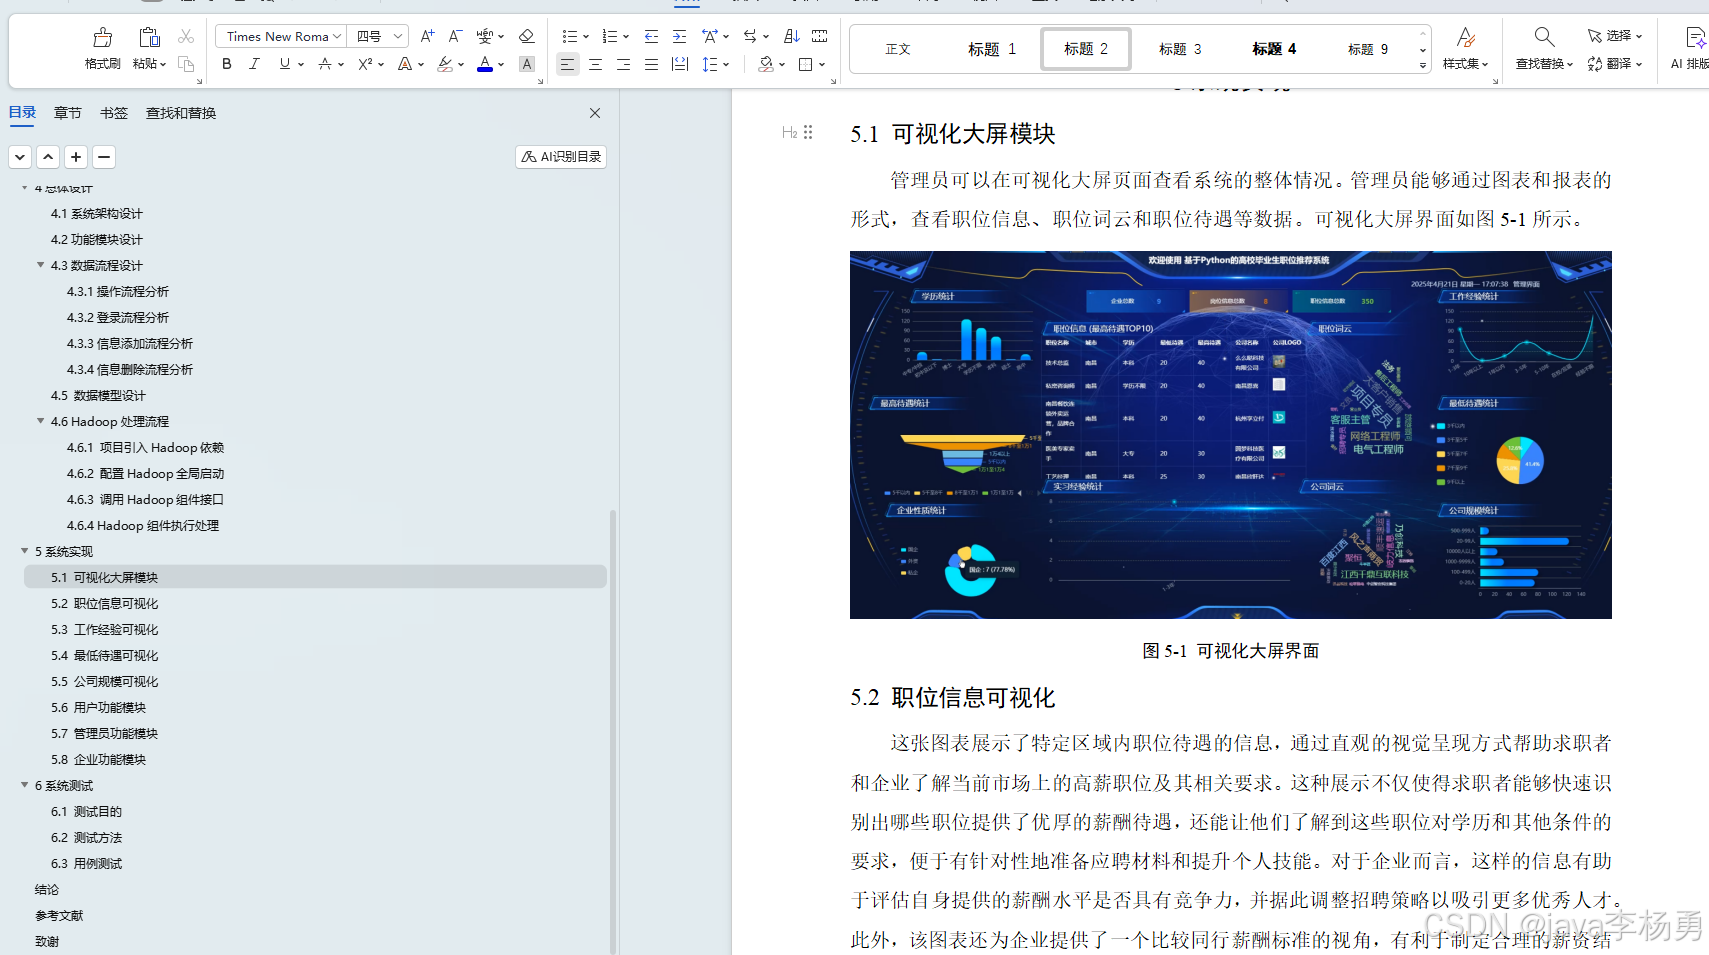1709x955 pixels.
Task: Switch to the 查找和替换 tab
Action: 181,113
